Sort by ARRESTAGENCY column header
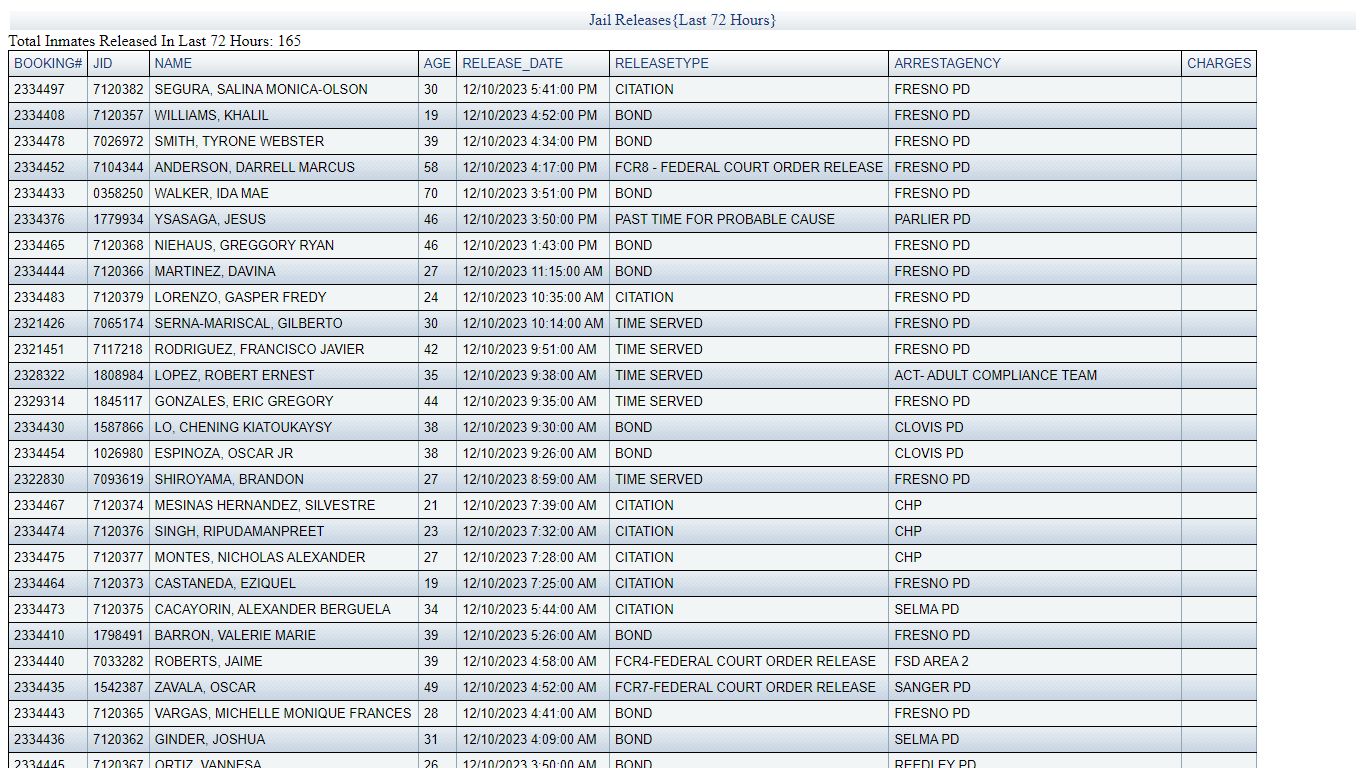The image size is (1366, 768). point(947,63)
